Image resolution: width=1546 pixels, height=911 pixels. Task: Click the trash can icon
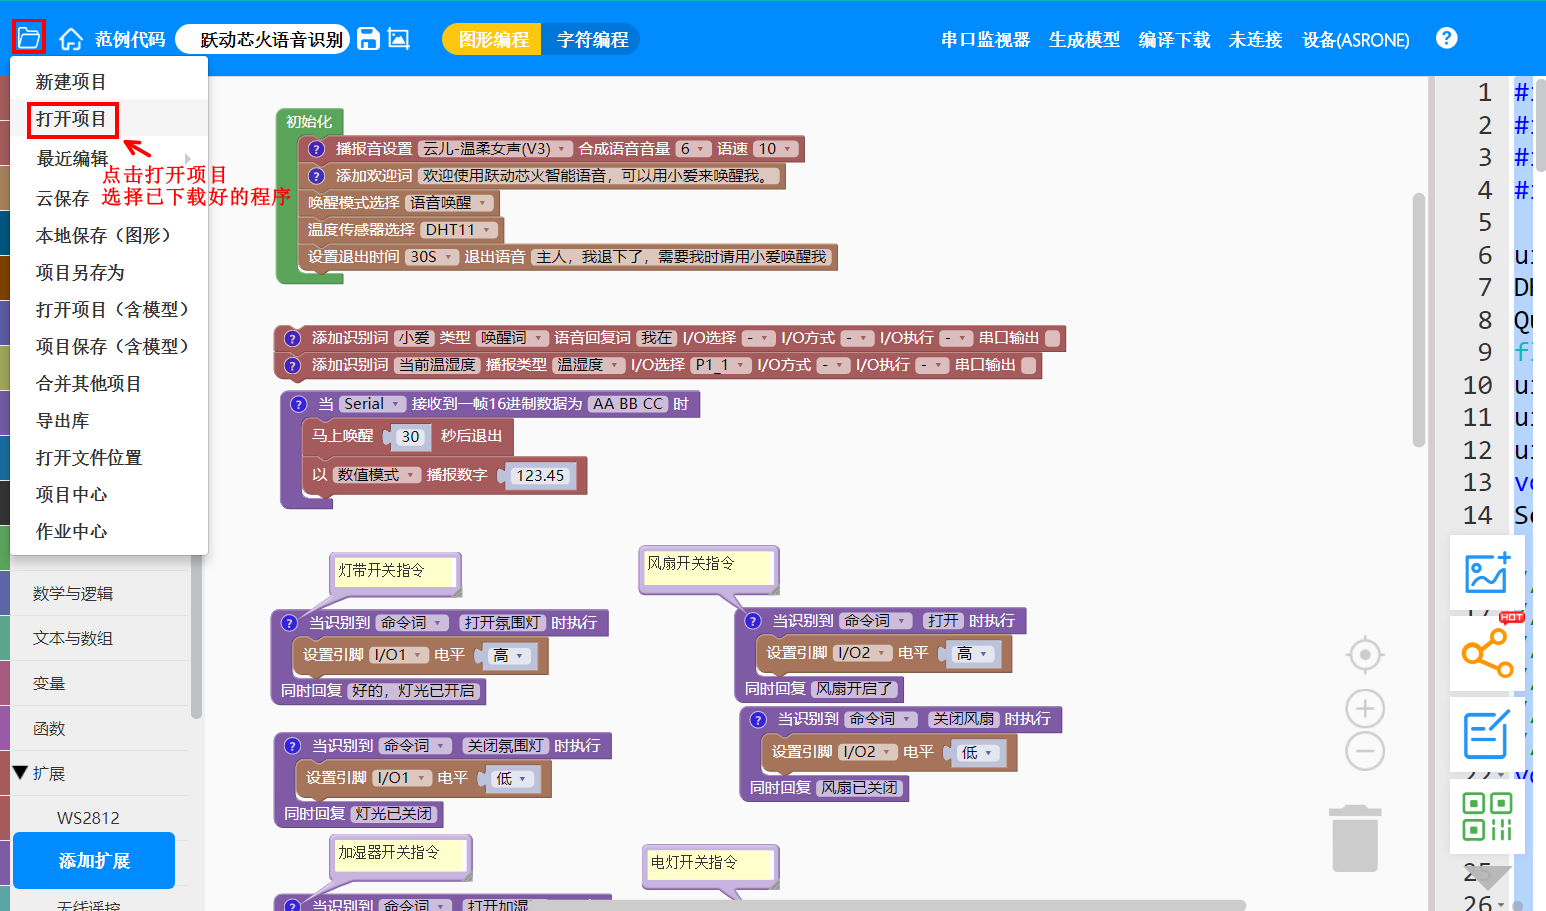pyautogui.click(x=1355, y=839)
